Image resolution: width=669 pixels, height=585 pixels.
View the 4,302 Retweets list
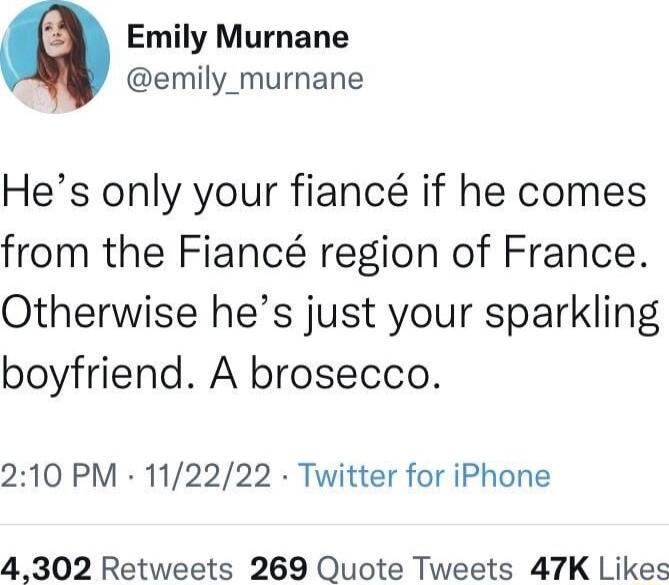coord(119,566)
